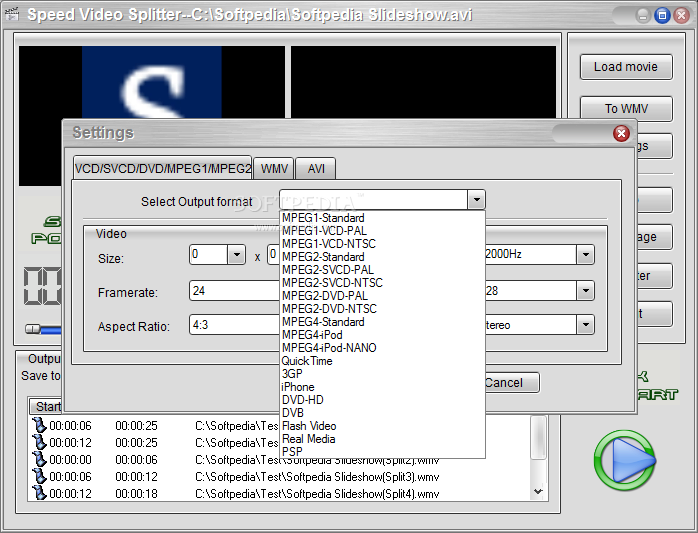Click the app icon in title bar

pos(12,14)
